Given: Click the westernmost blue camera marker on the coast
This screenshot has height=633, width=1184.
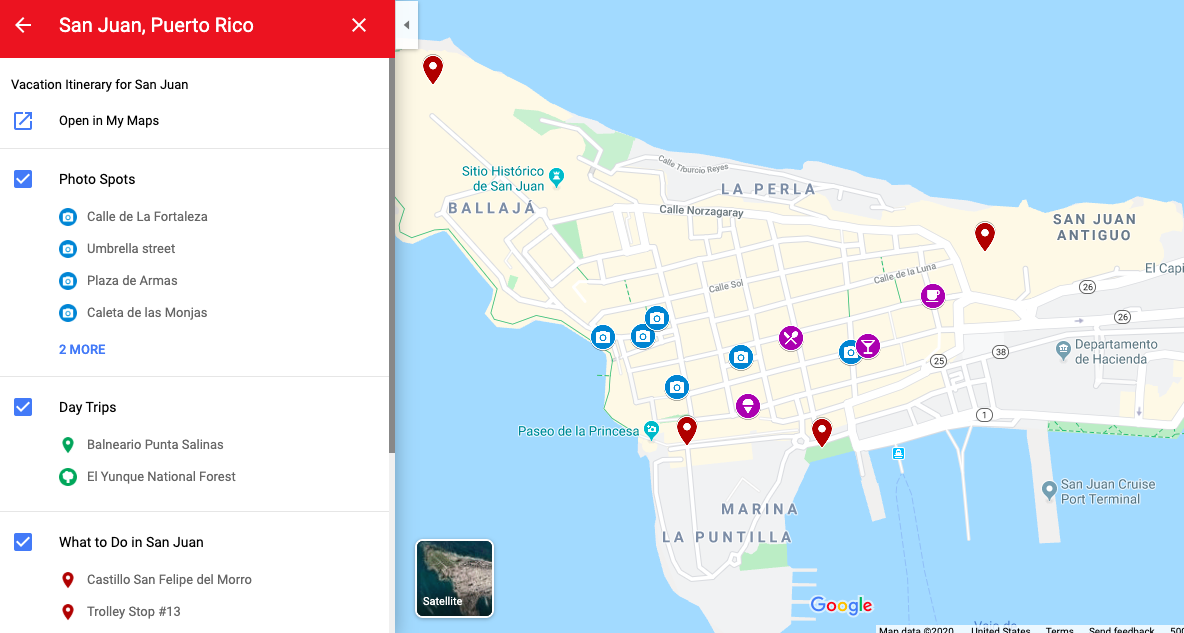Looking at the screenshot, I should click(603, 337).
